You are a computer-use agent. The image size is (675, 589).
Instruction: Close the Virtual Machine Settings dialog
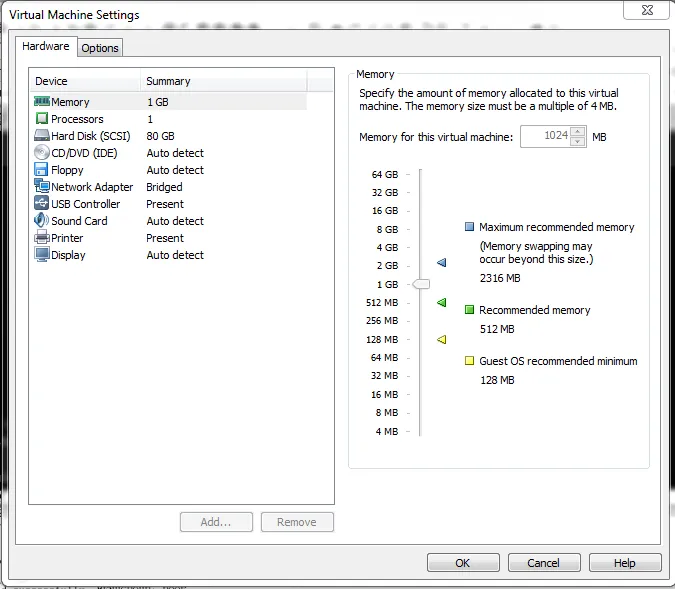tap(647, 10)
